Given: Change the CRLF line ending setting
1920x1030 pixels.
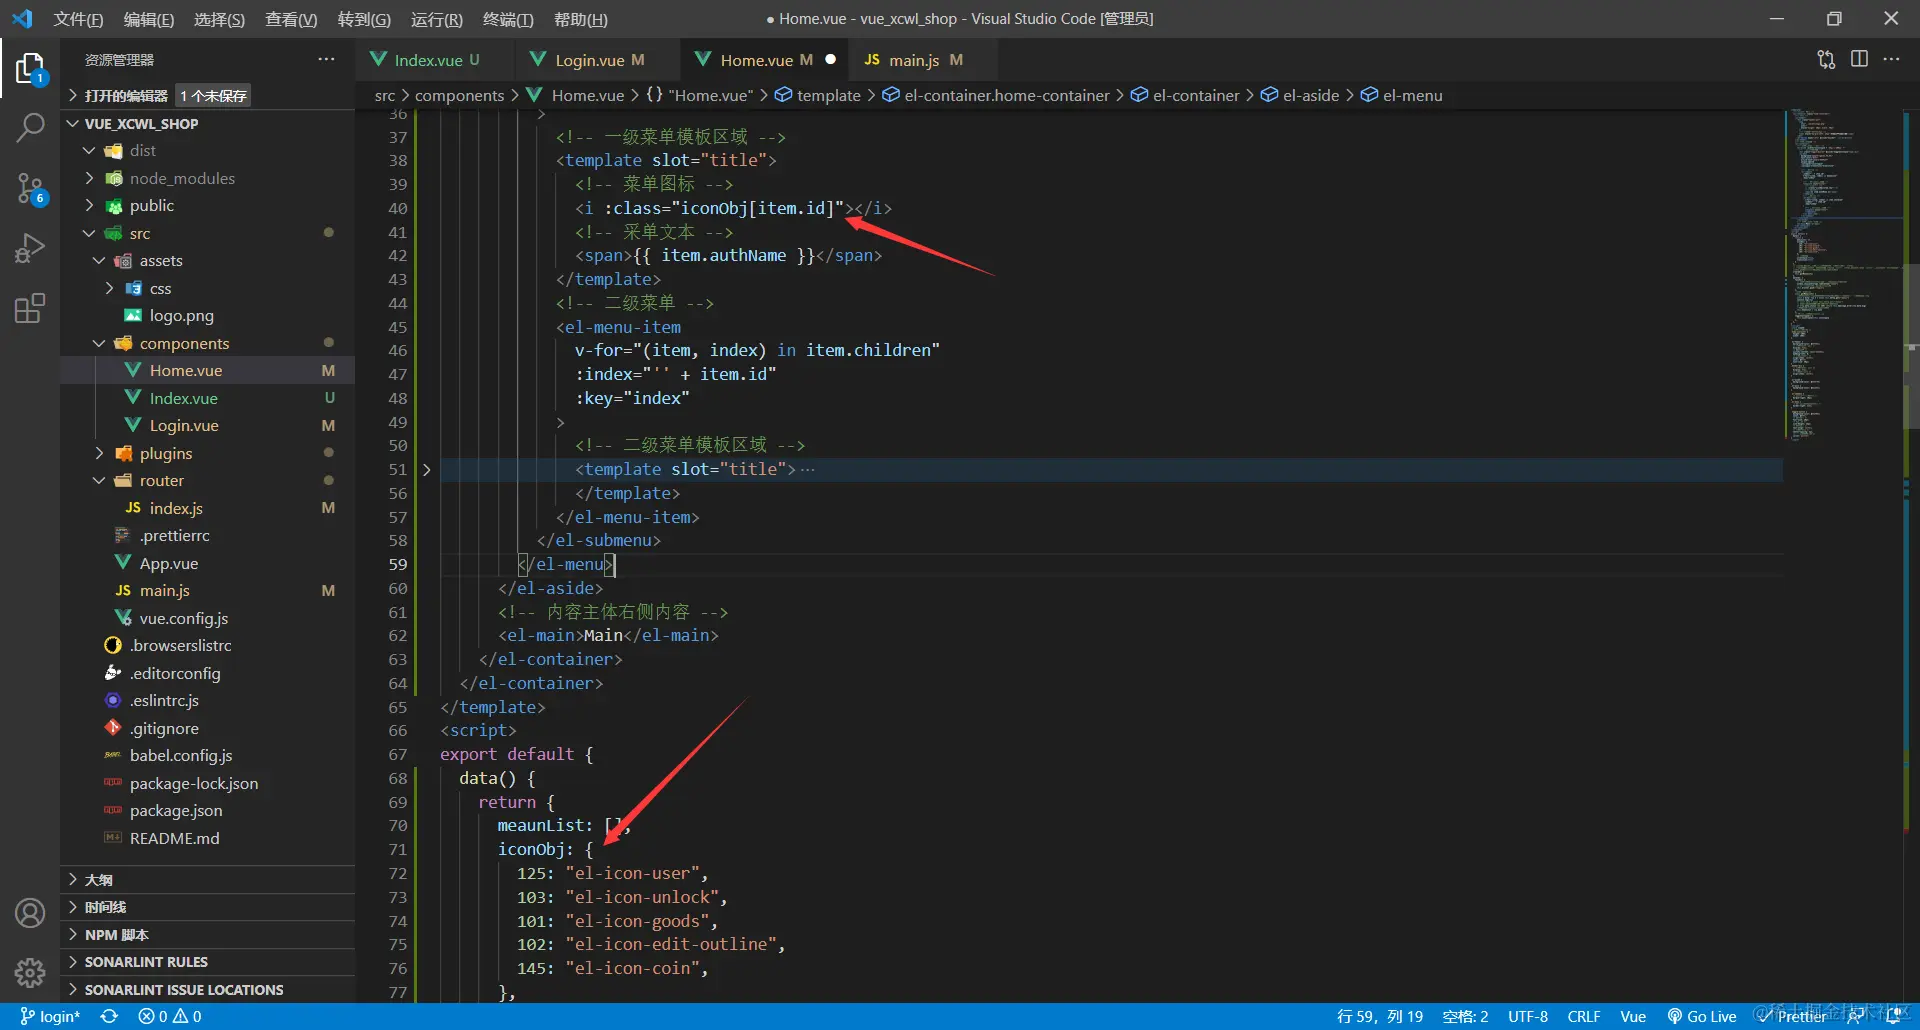Looking at the screenshot, I should (1584, 1016).
